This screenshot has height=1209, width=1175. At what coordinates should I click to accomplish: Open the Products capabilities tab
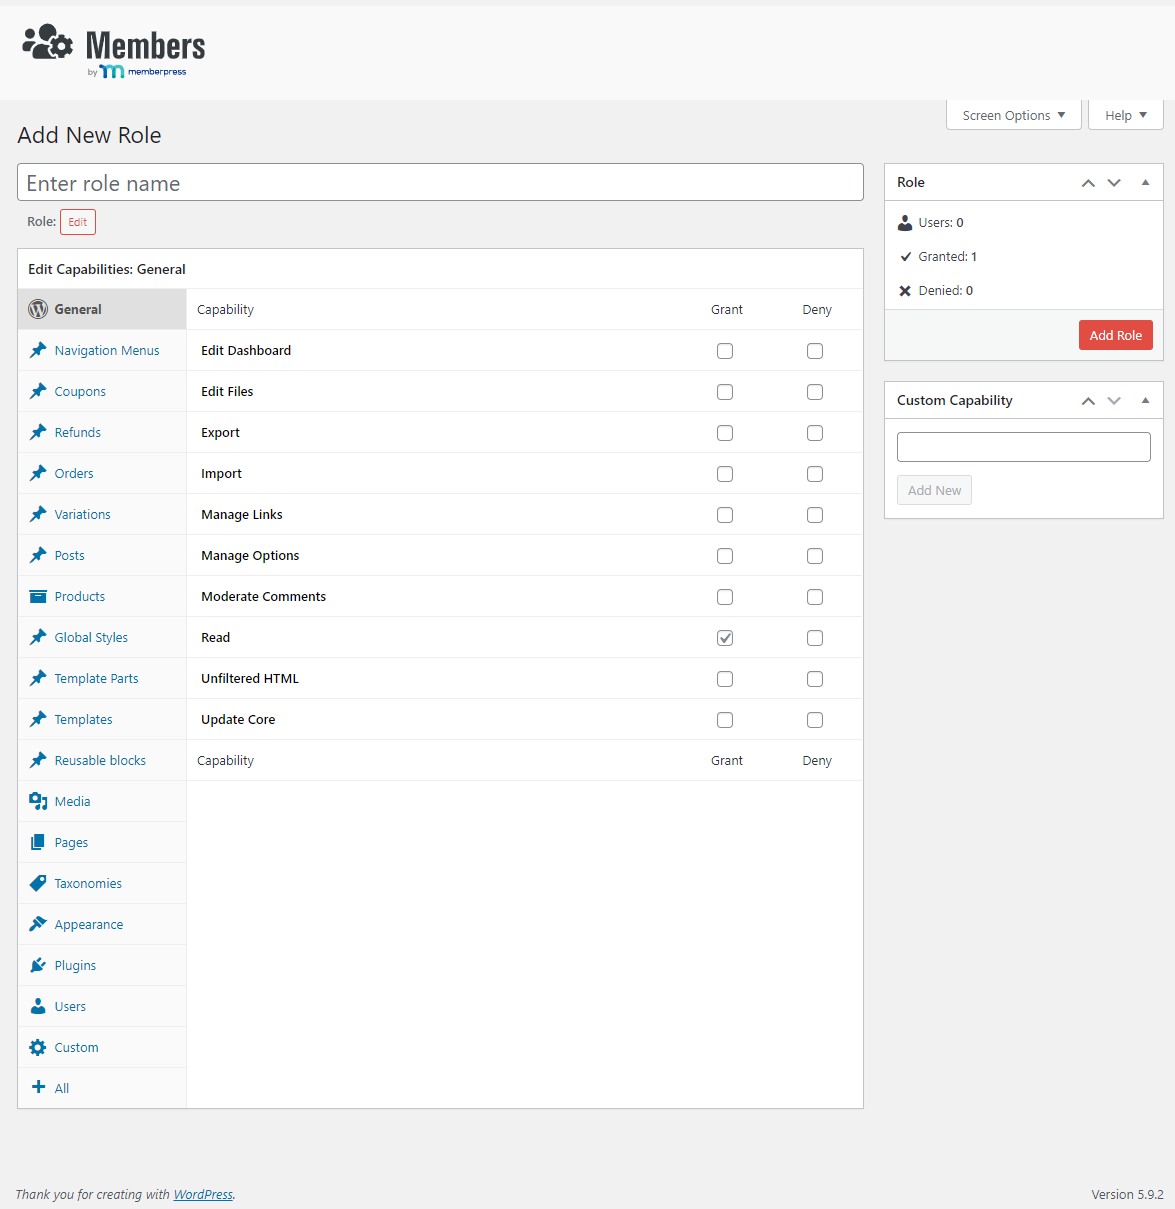tap(102, 596)
